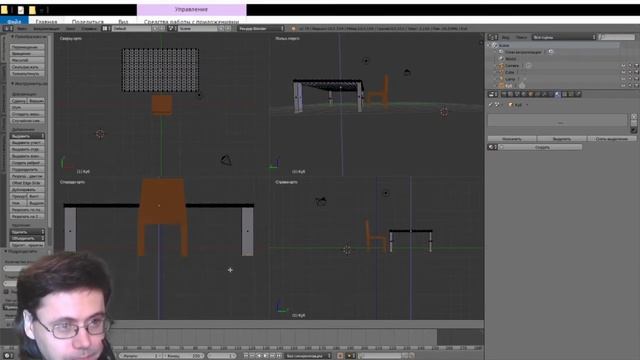The width and height of the screenshot is (640, 360).
Task: Open the Поиск menu in outliner header
Action: click(521, 37)
